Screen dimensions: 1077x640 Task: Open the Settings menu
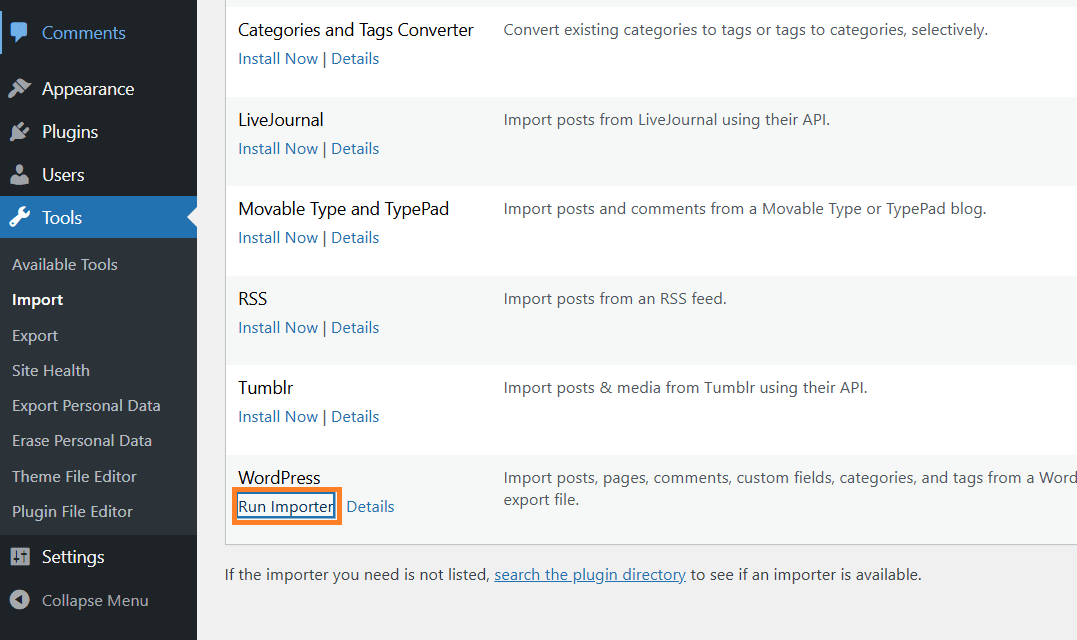point(73,556)
